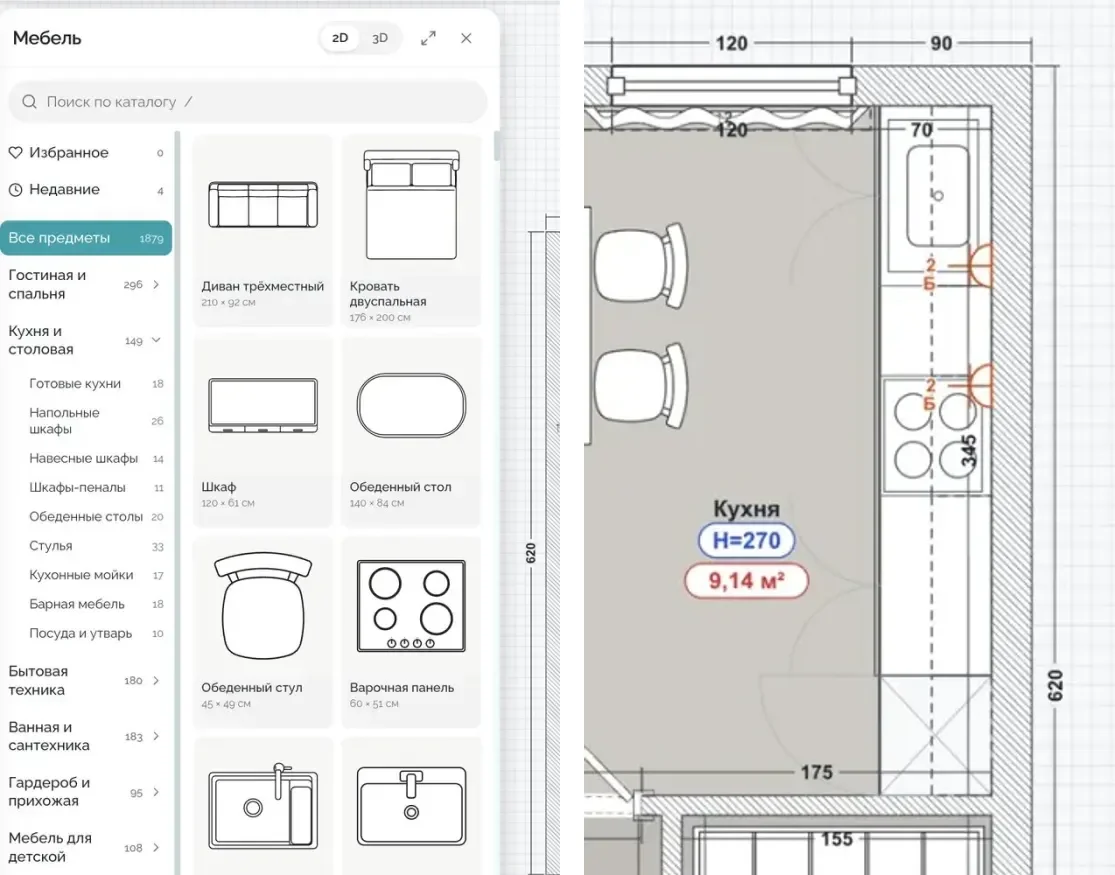Expand Ванная и сантехника category chevron

click(156, 736)
